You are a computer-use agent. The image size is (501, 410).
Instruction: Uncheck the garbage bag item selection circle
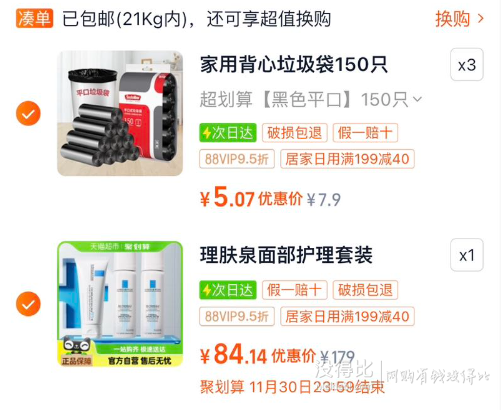28,113
